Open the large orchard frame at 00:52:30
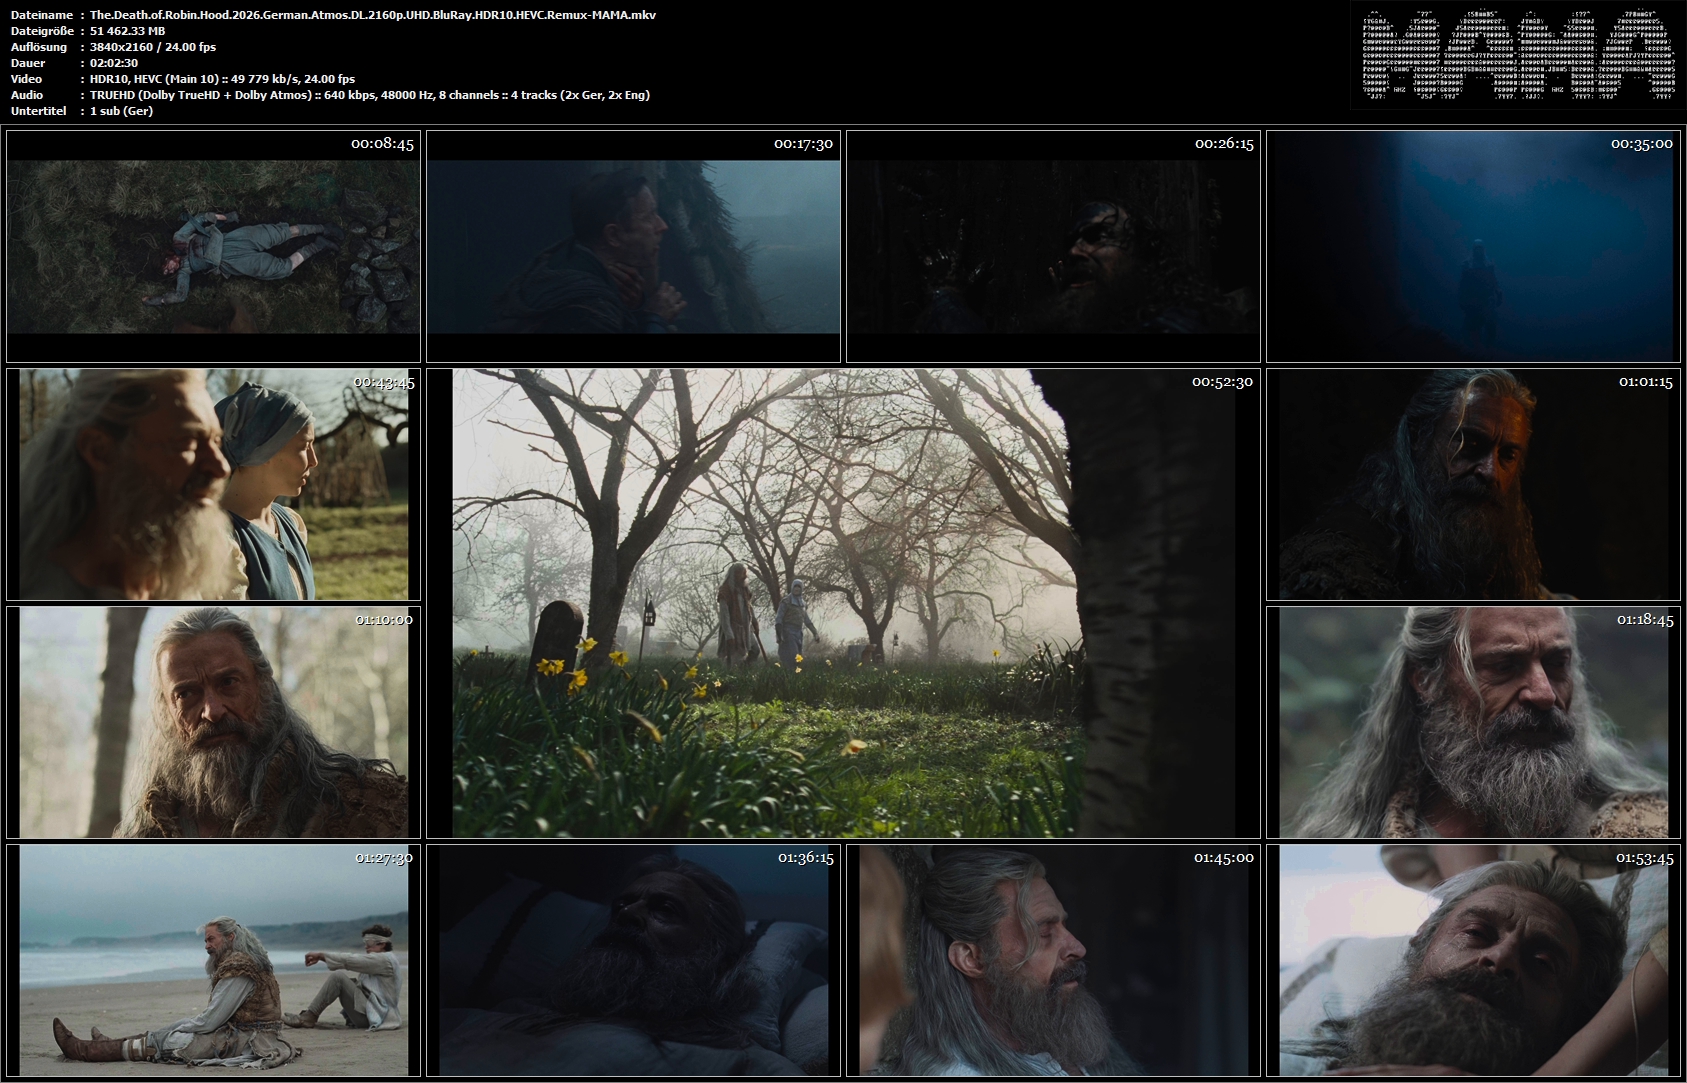Image resolution: width=1687 pixels, height=1083 pixels. [x=843, y=603]
